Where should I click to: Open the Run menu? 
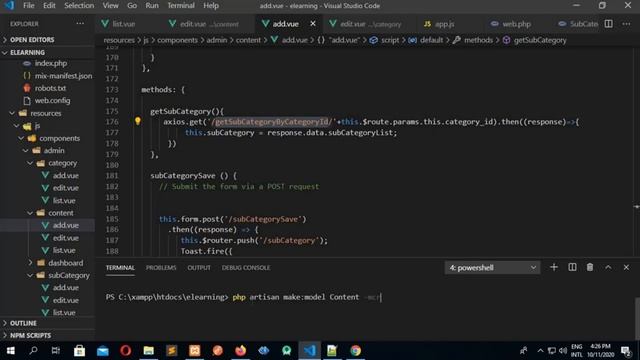point(152,6)
